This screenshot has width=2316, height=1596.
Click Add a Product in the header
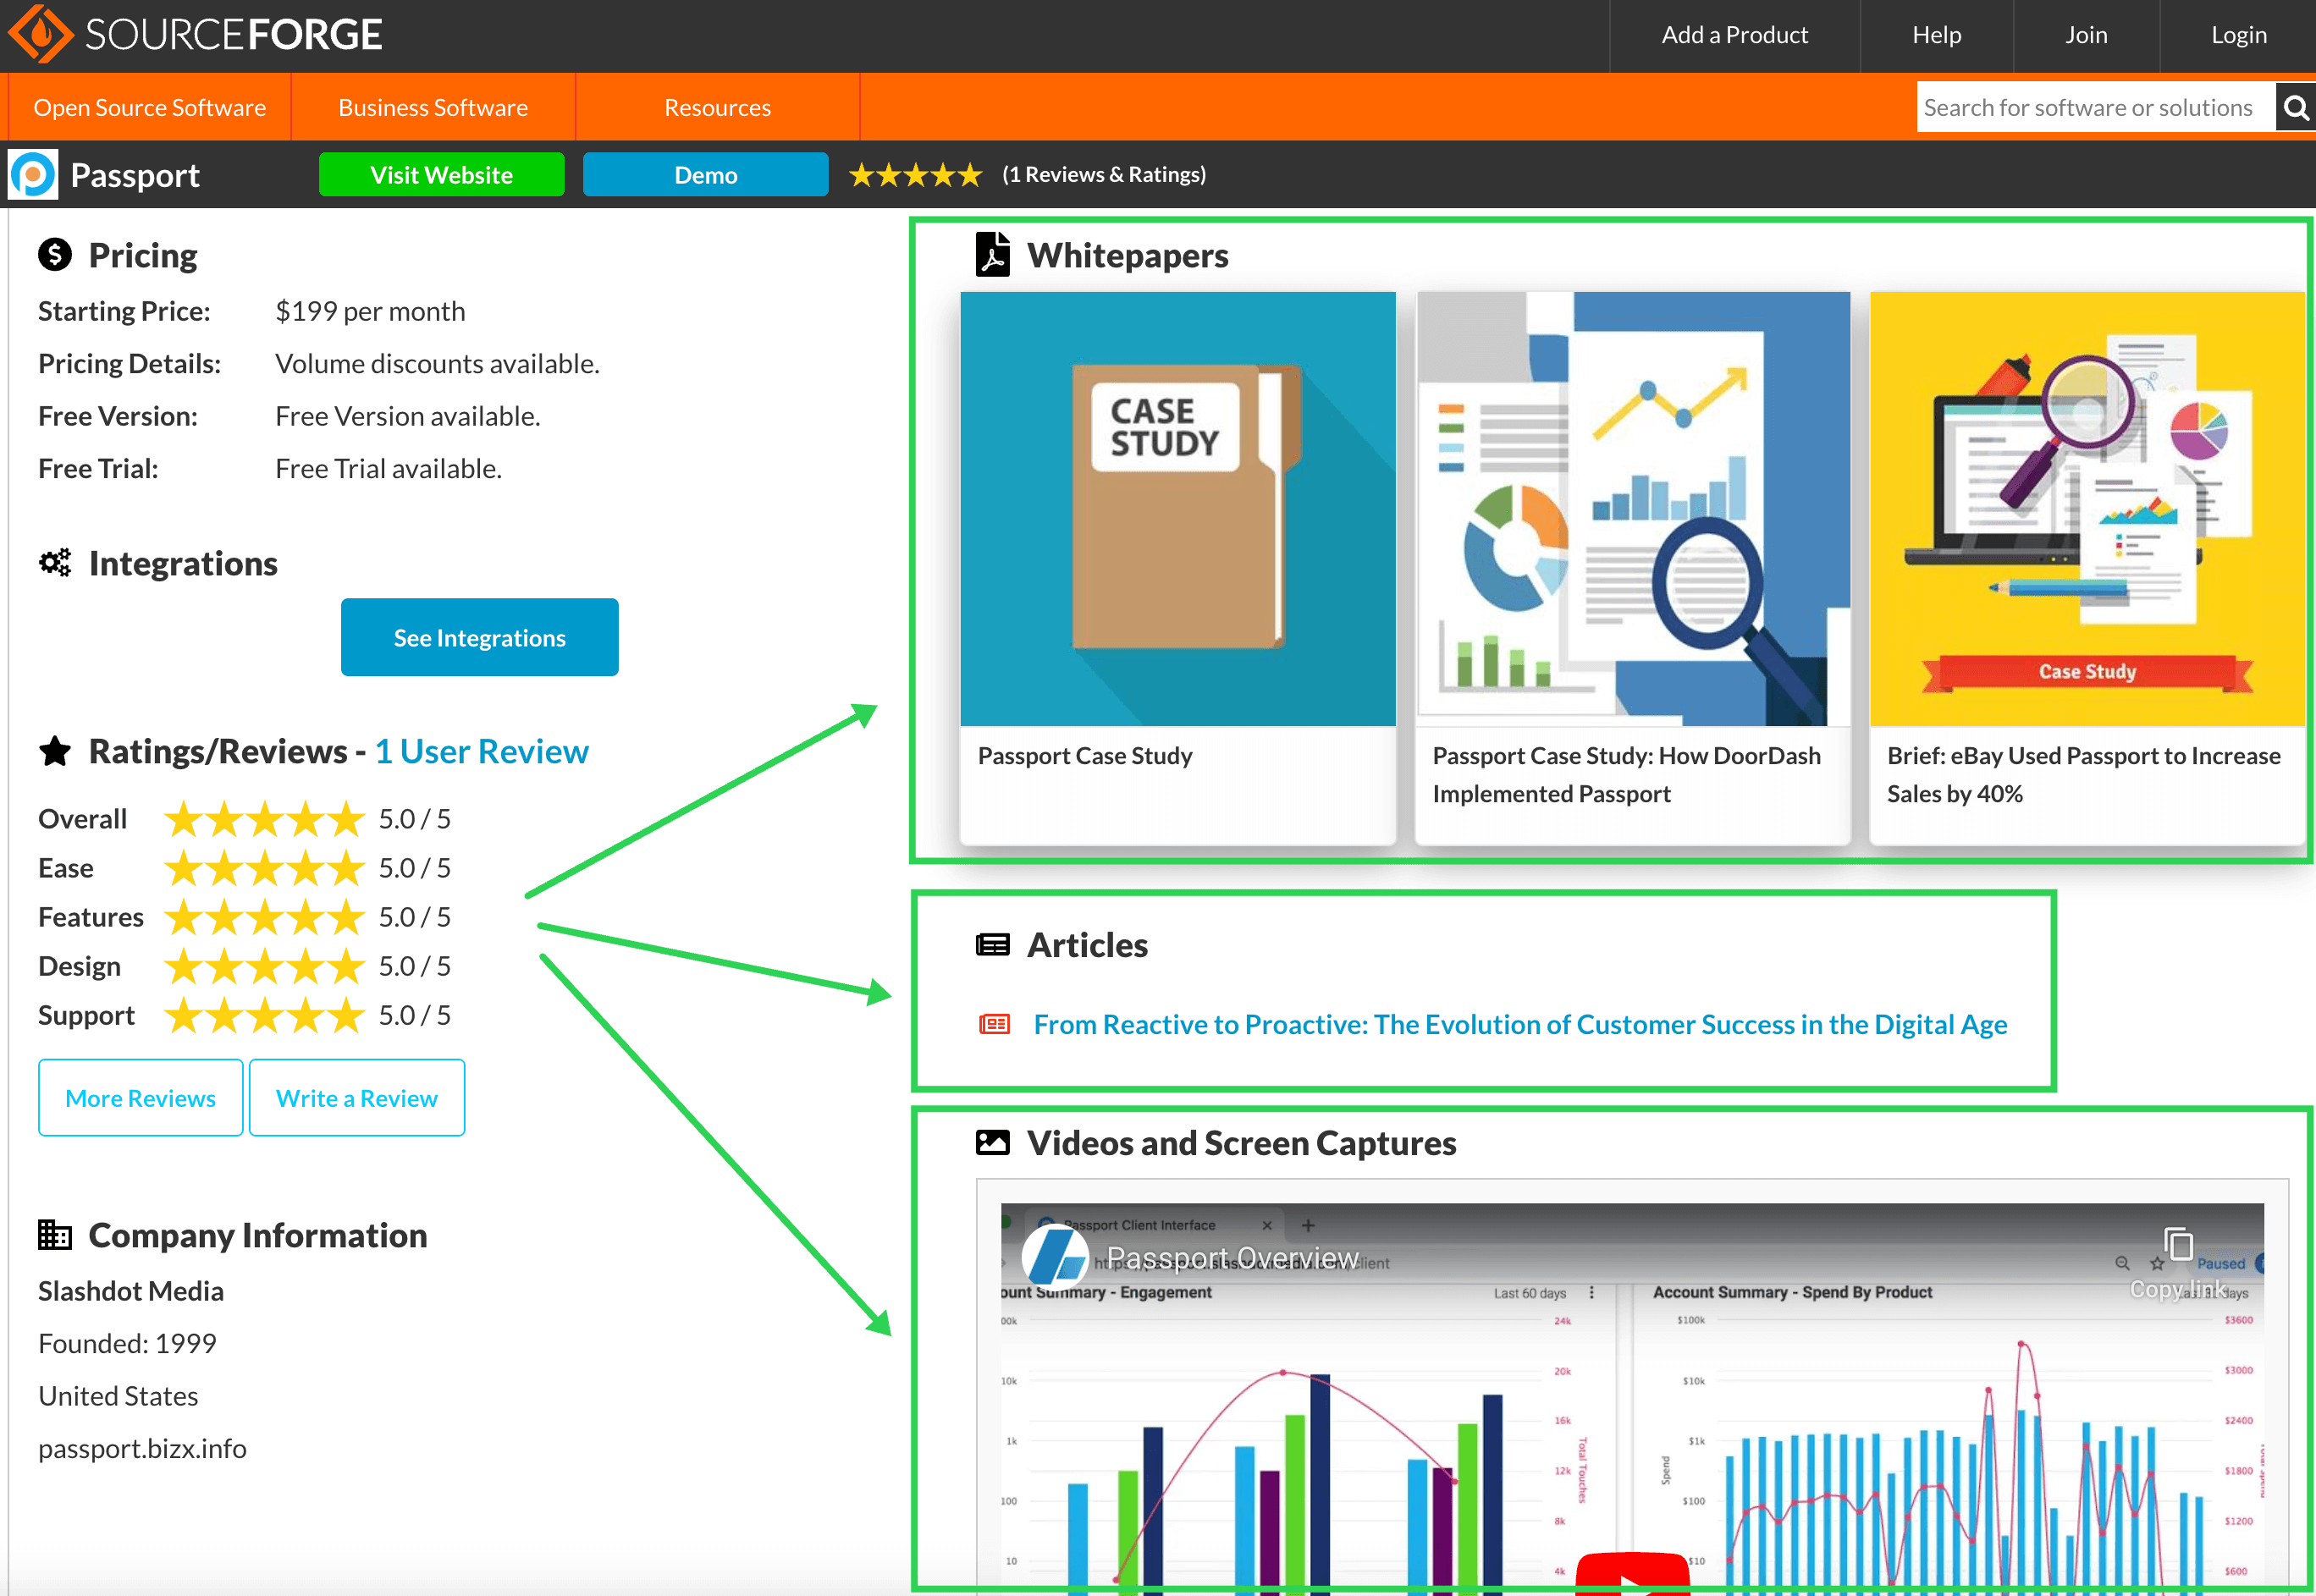1735,35
